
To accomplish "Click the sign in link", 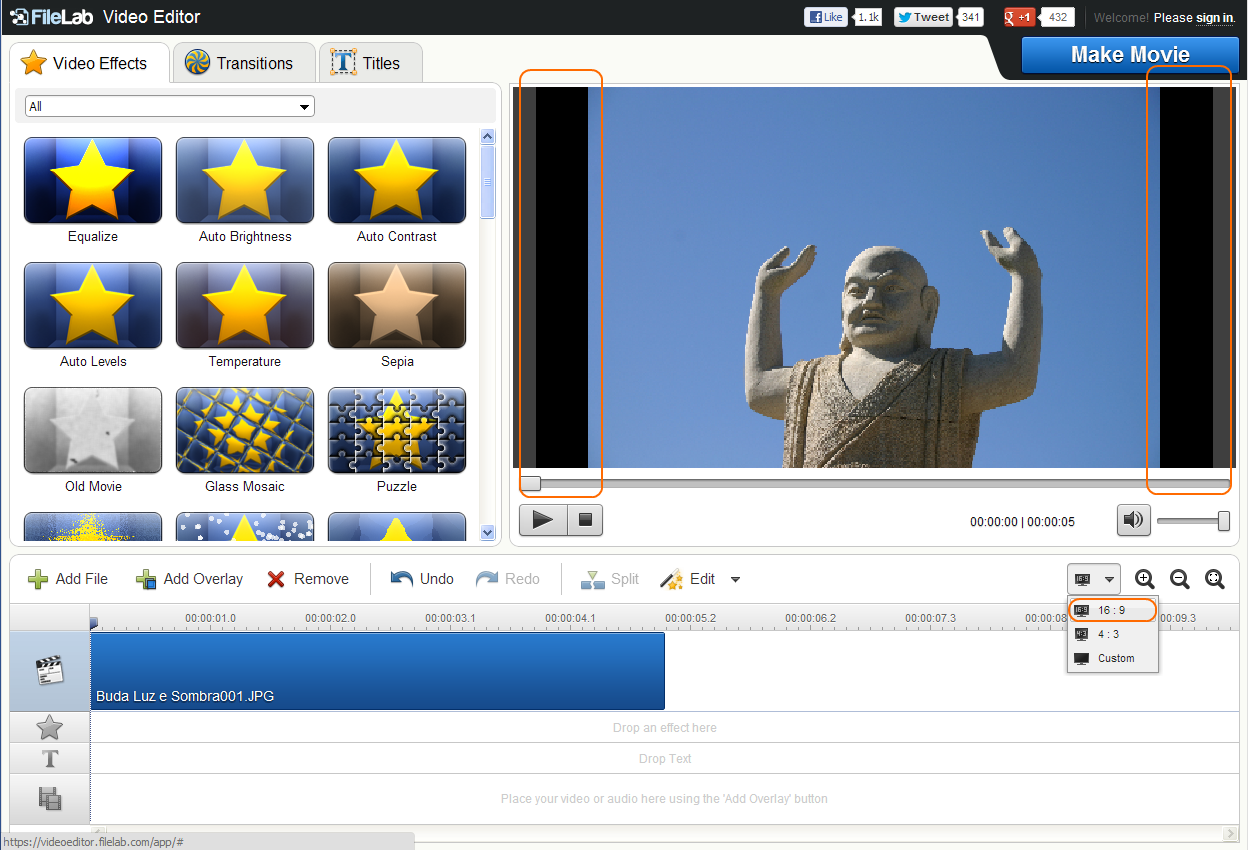I will [1214, 18].
